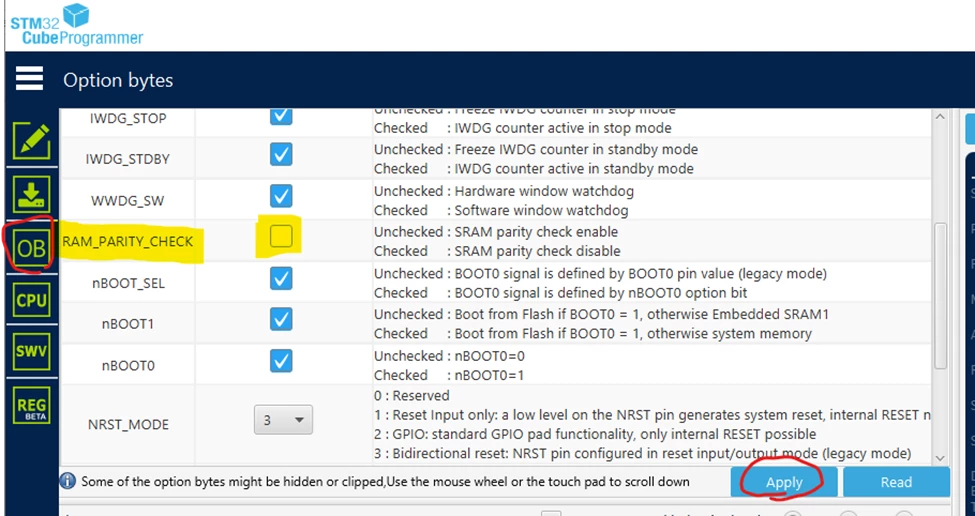Click 'BOOT0 signal is defined by nBOOT0 option bit'
The height and width of the screenshot is (516, 975).
click(601, 292)
